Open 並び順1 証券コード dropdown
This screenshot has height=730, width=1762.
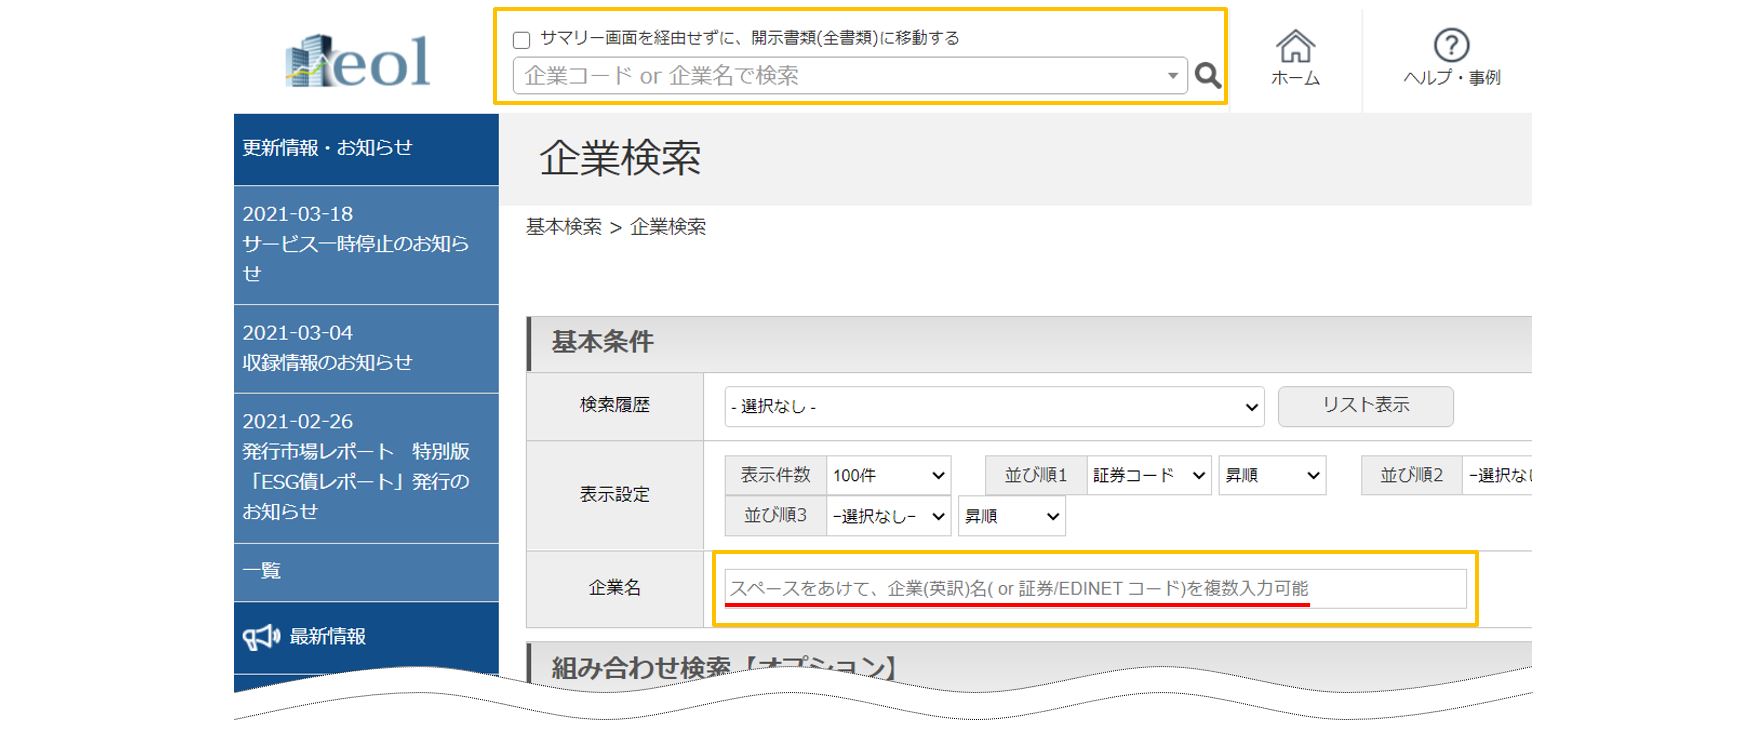(x=1148, y=476)
